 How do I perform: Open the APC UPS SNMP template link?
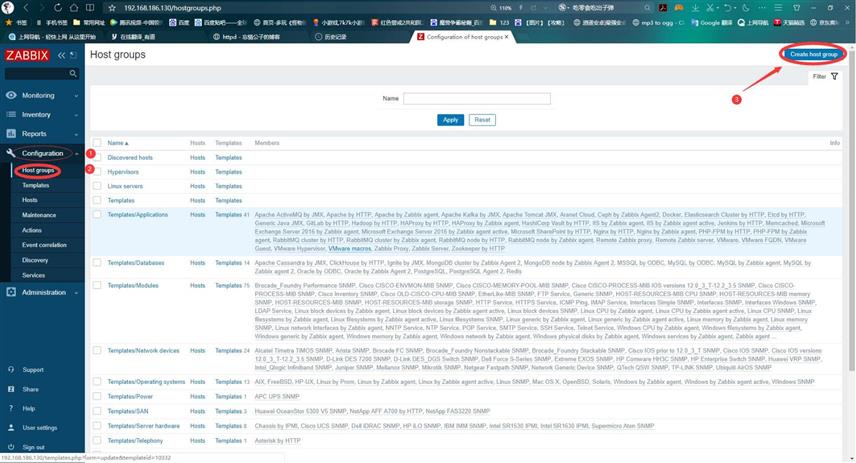coord(277,396)
